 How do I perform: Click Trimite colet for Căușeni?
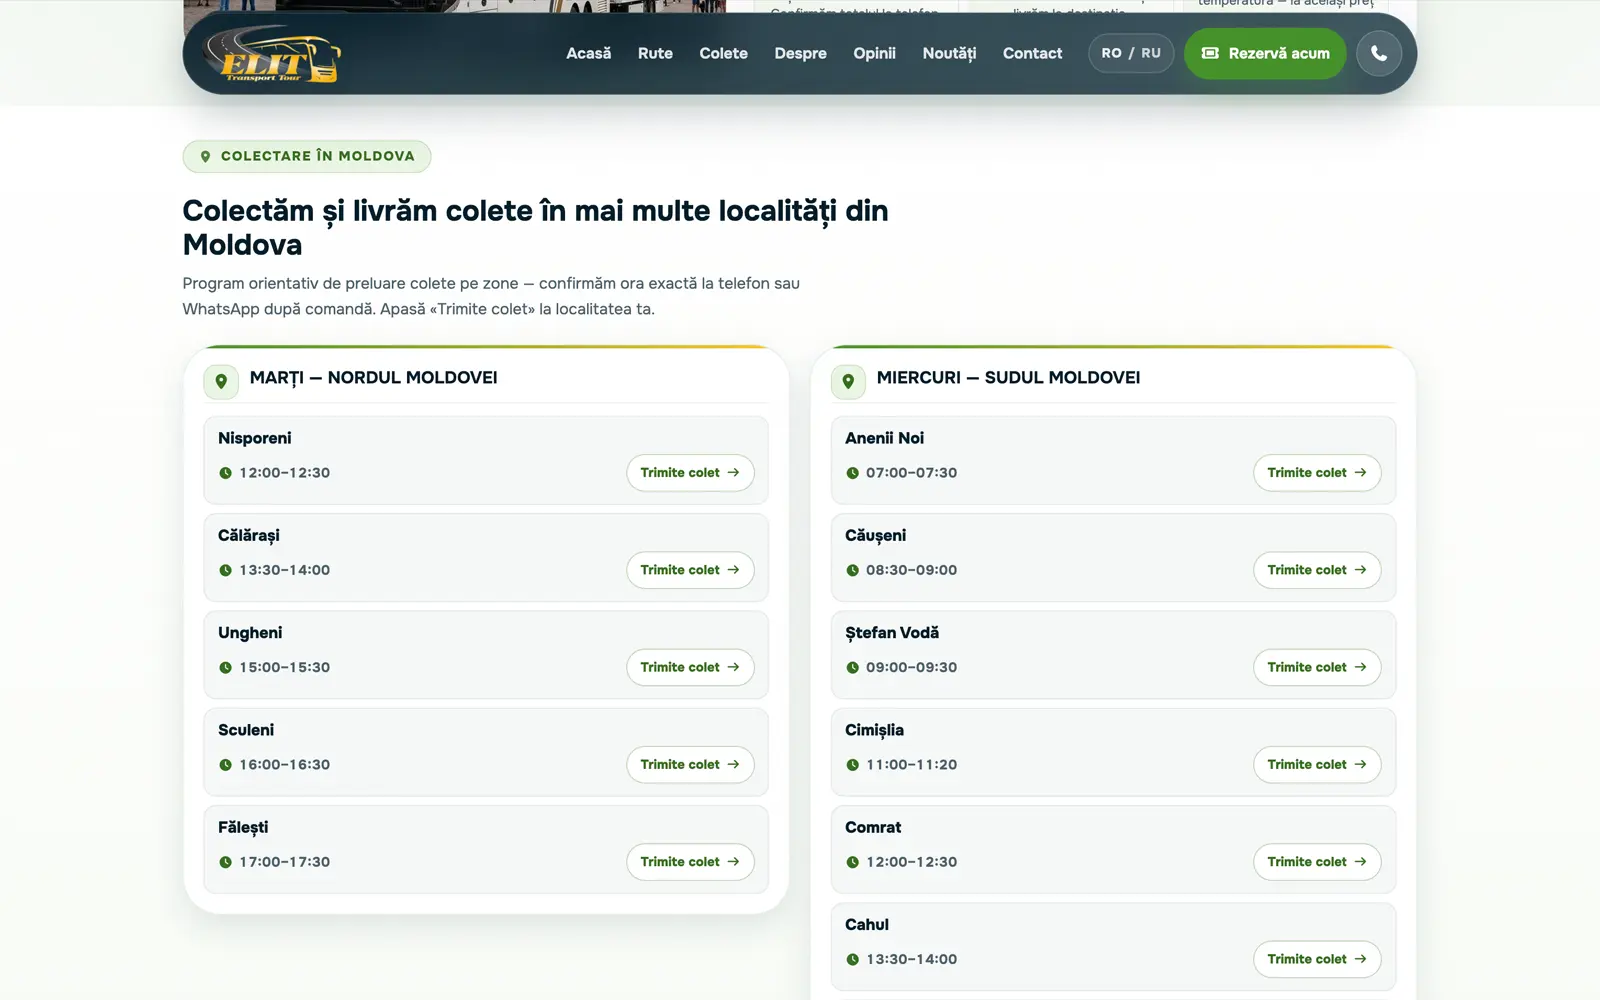(1317, 570)
